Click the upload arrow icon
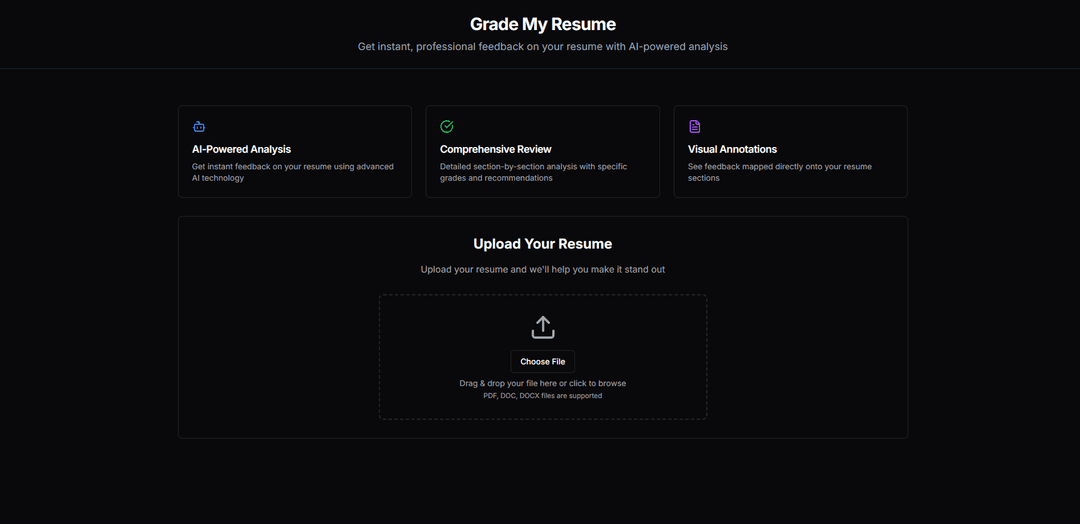Image resolution: width=1080 pixels, height=524 pixels. point(543,327)
